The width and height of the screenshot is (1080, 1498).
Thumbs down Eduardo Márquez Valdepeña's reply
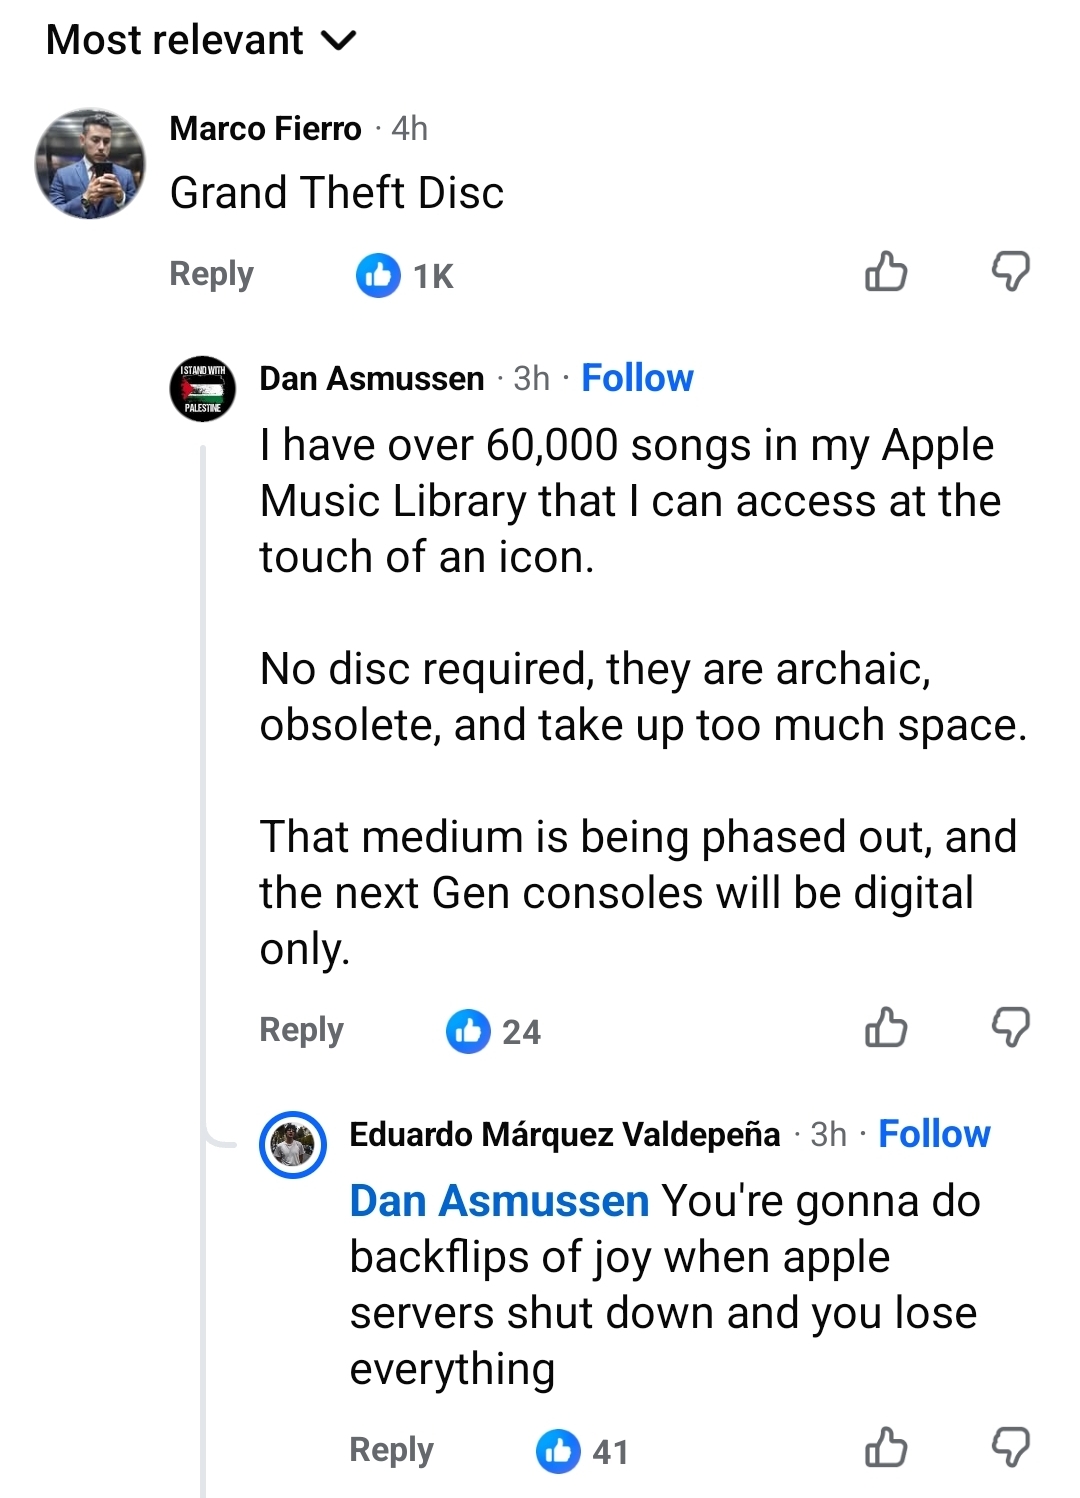click(1011, 1448)
